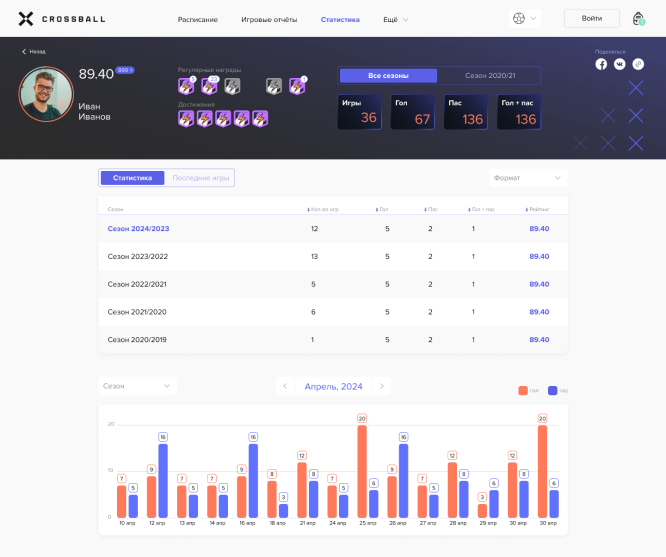
Task: Go to previous month before Апрель, 2024
Action: [x=284, y=386]
